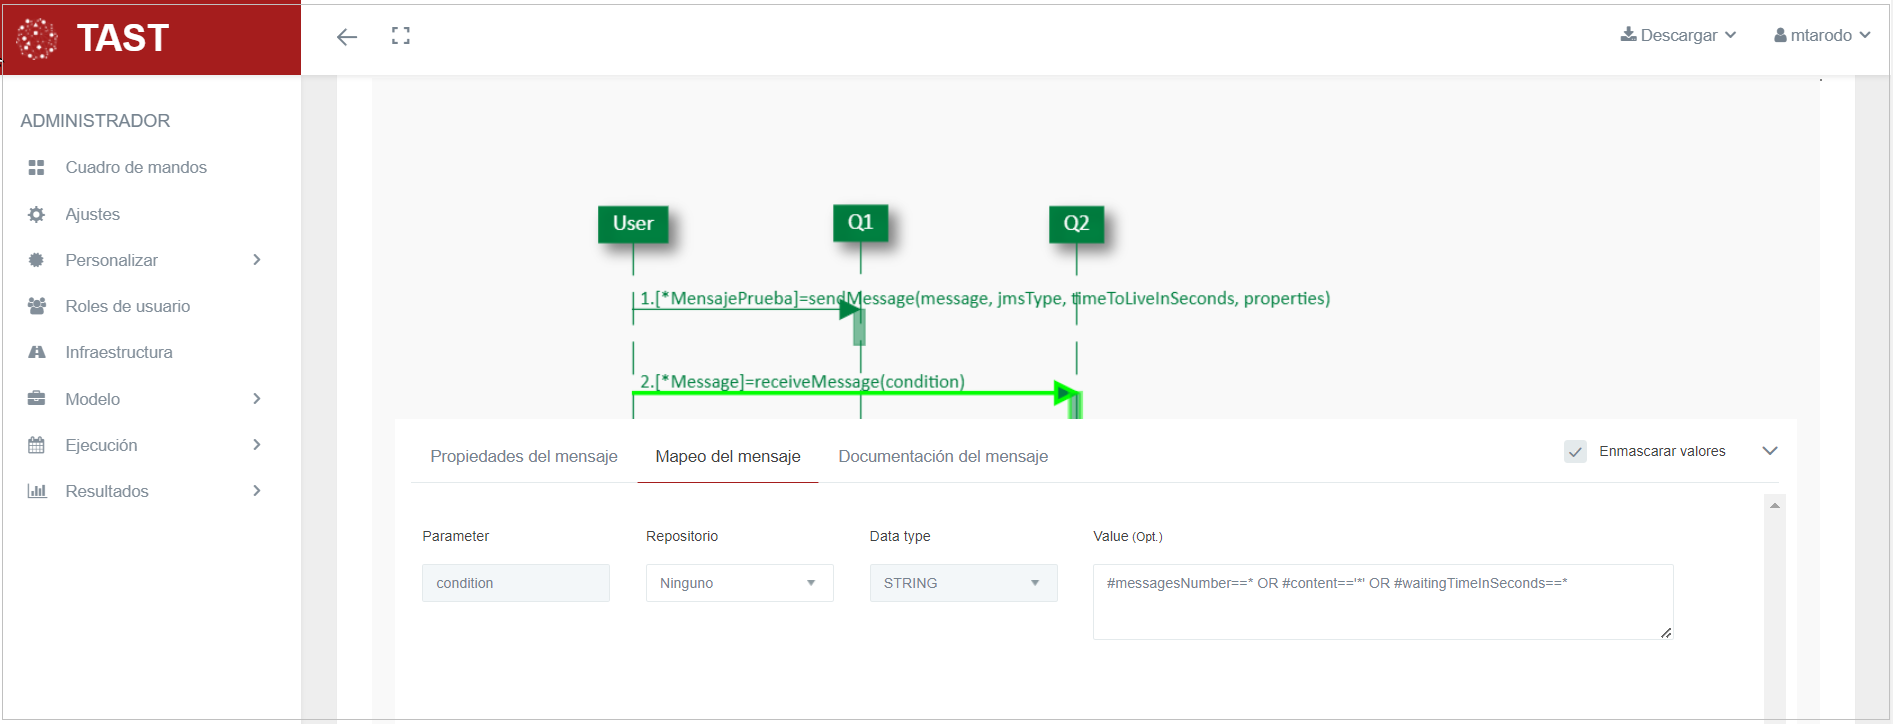Click the Roles de usuario icon

click(37, 306)
